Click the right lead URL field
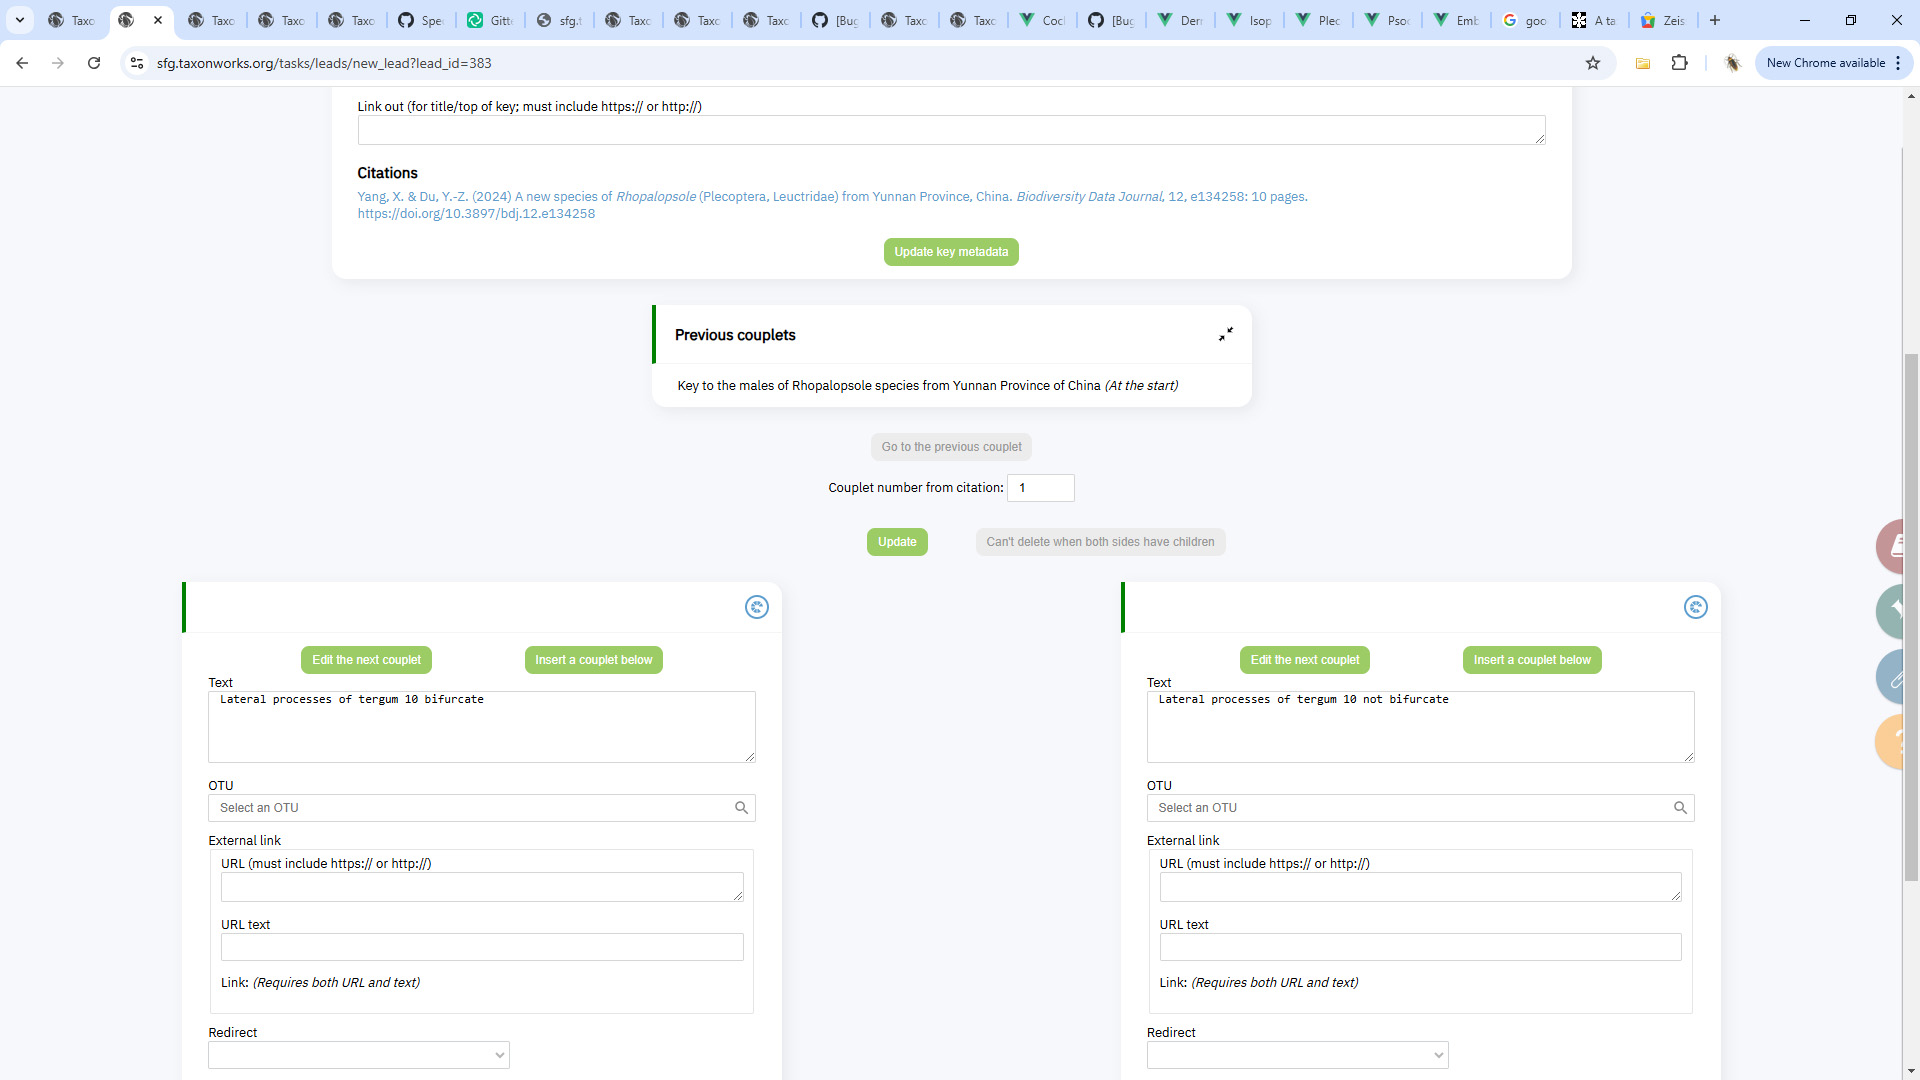1920x1080 pixels. [x=1420, y=887]
